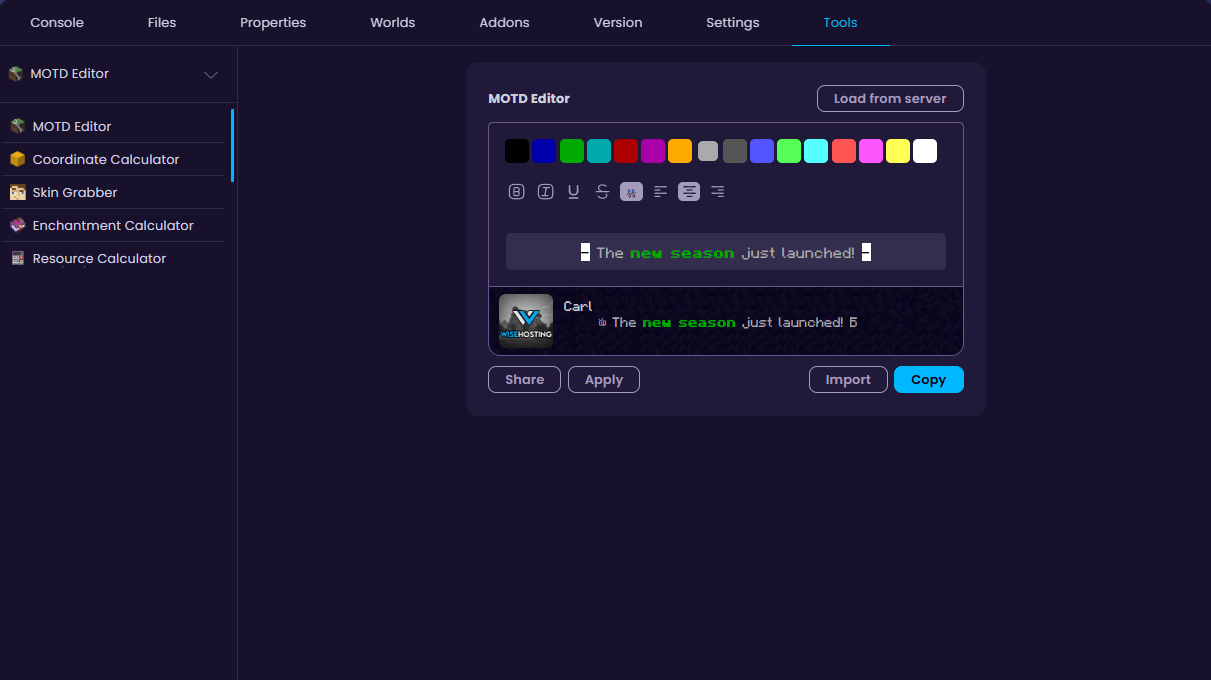This screenshot has height=680, width=1211.
Task: Click the "MOTD Editor" panel heading
Action: (x=529, y=99)
